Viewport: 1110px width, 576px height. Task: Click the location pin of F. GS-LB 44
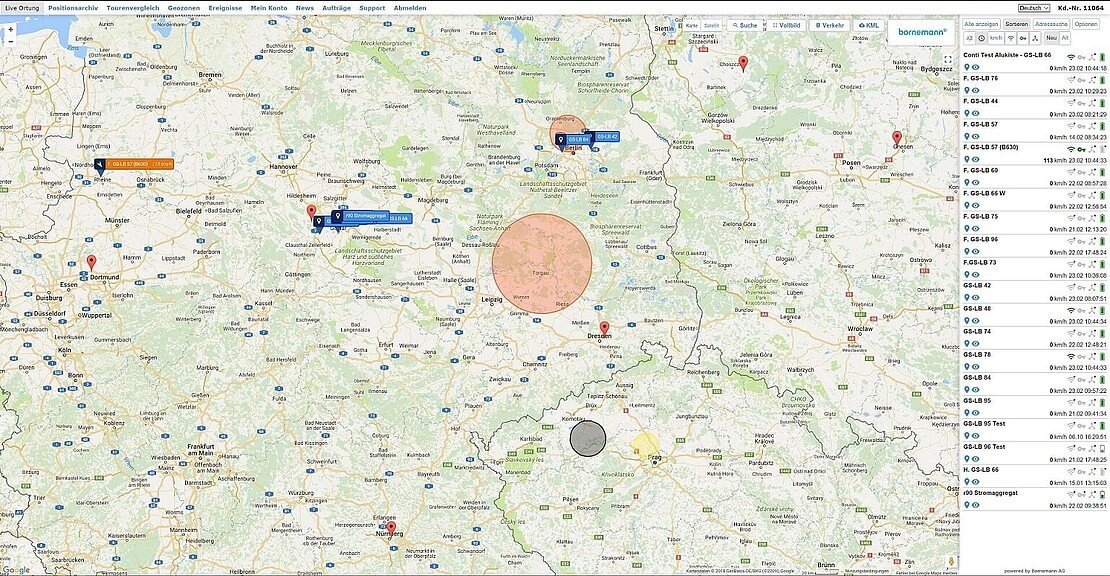point(967,113)
